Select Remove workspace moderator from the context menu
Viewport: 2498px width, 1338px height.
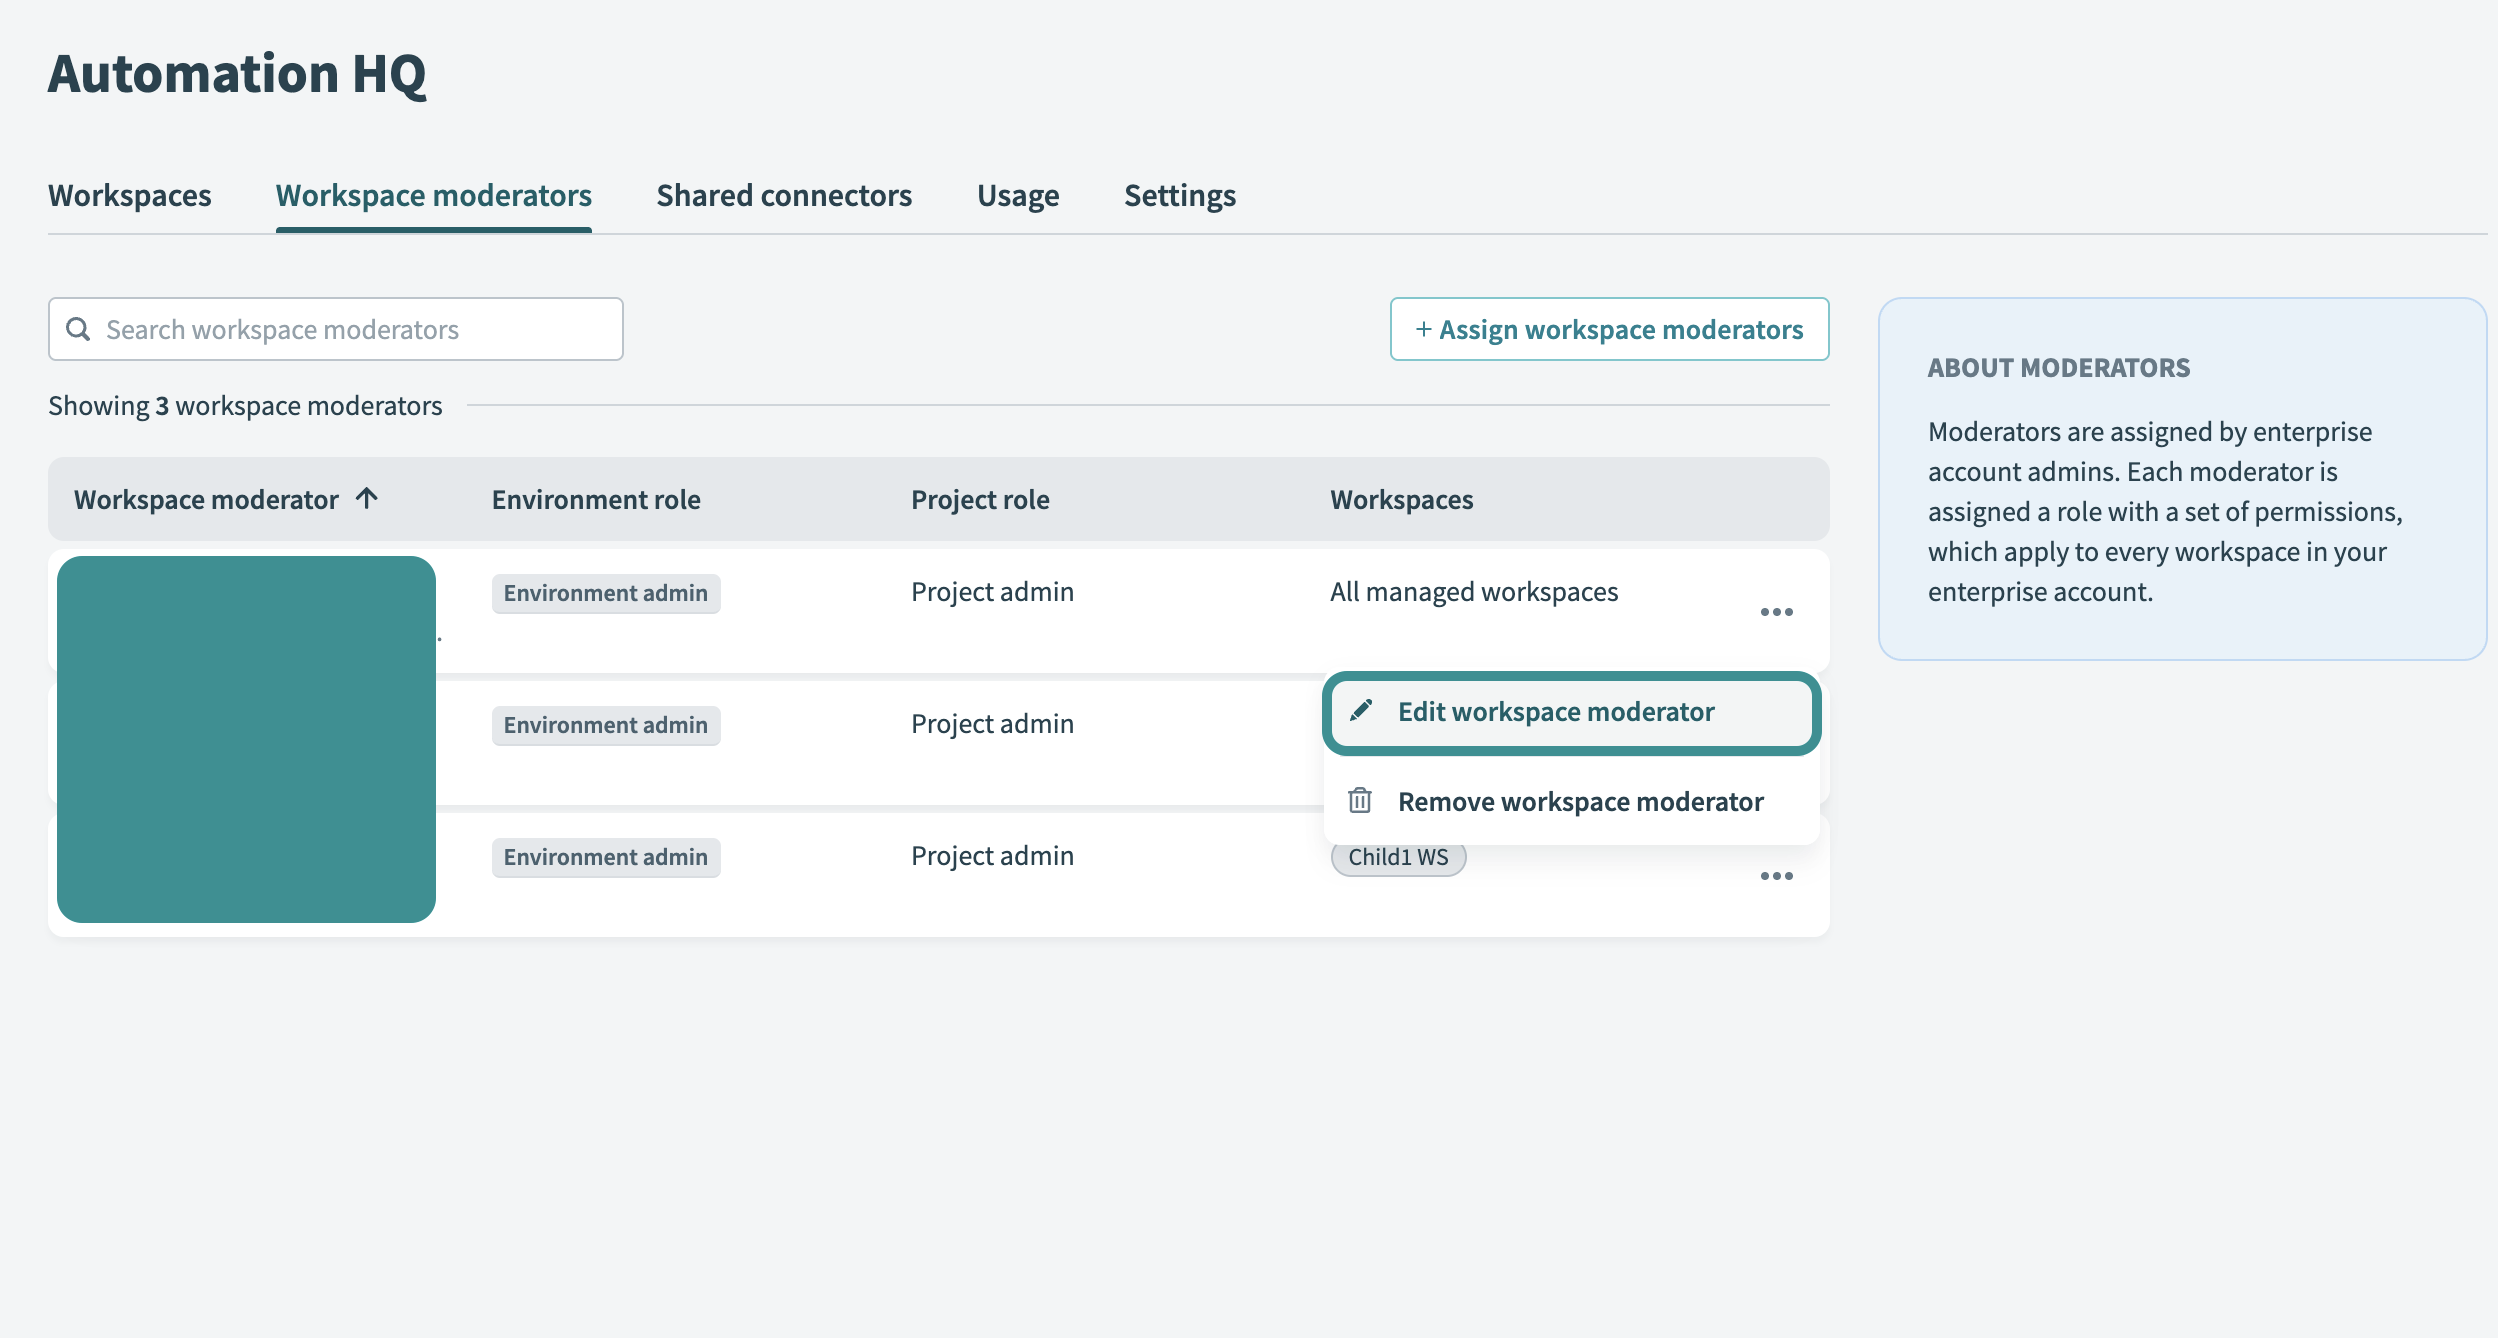pyautogui.click(x=1580, y=800)
